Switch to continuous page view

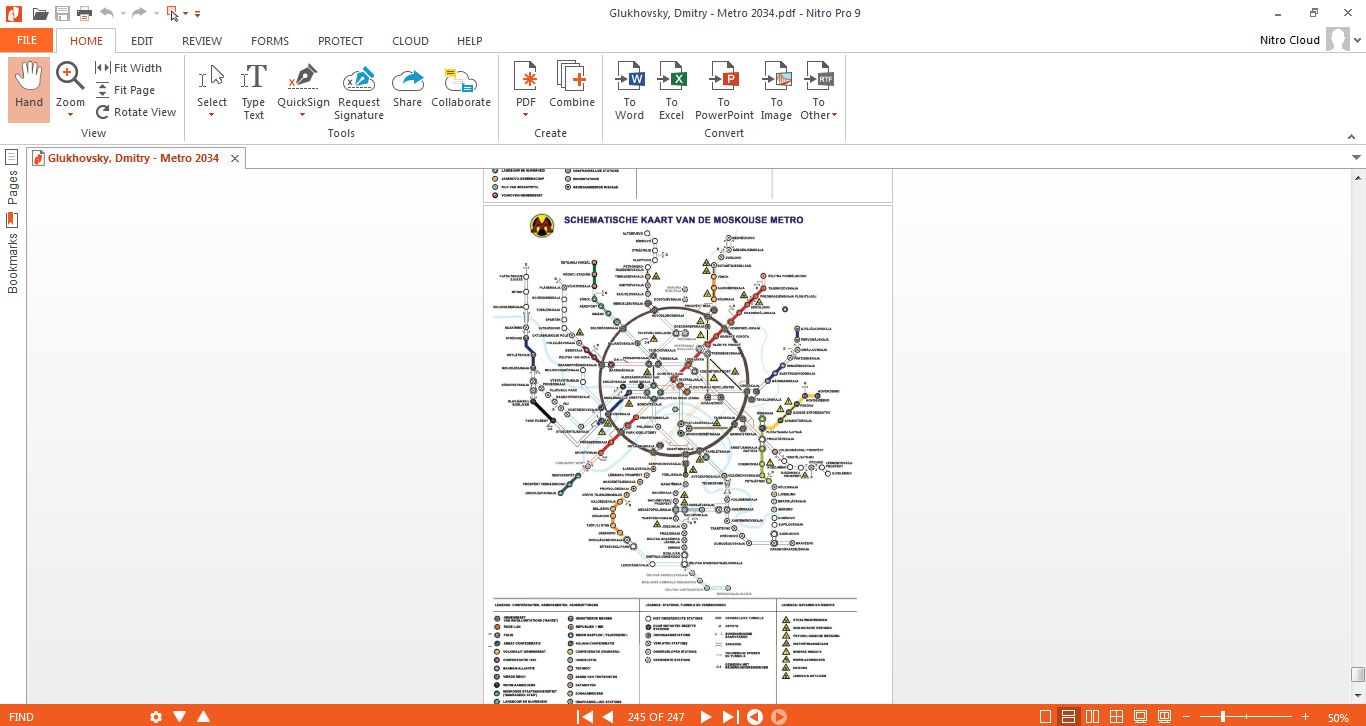(1069, 717)
